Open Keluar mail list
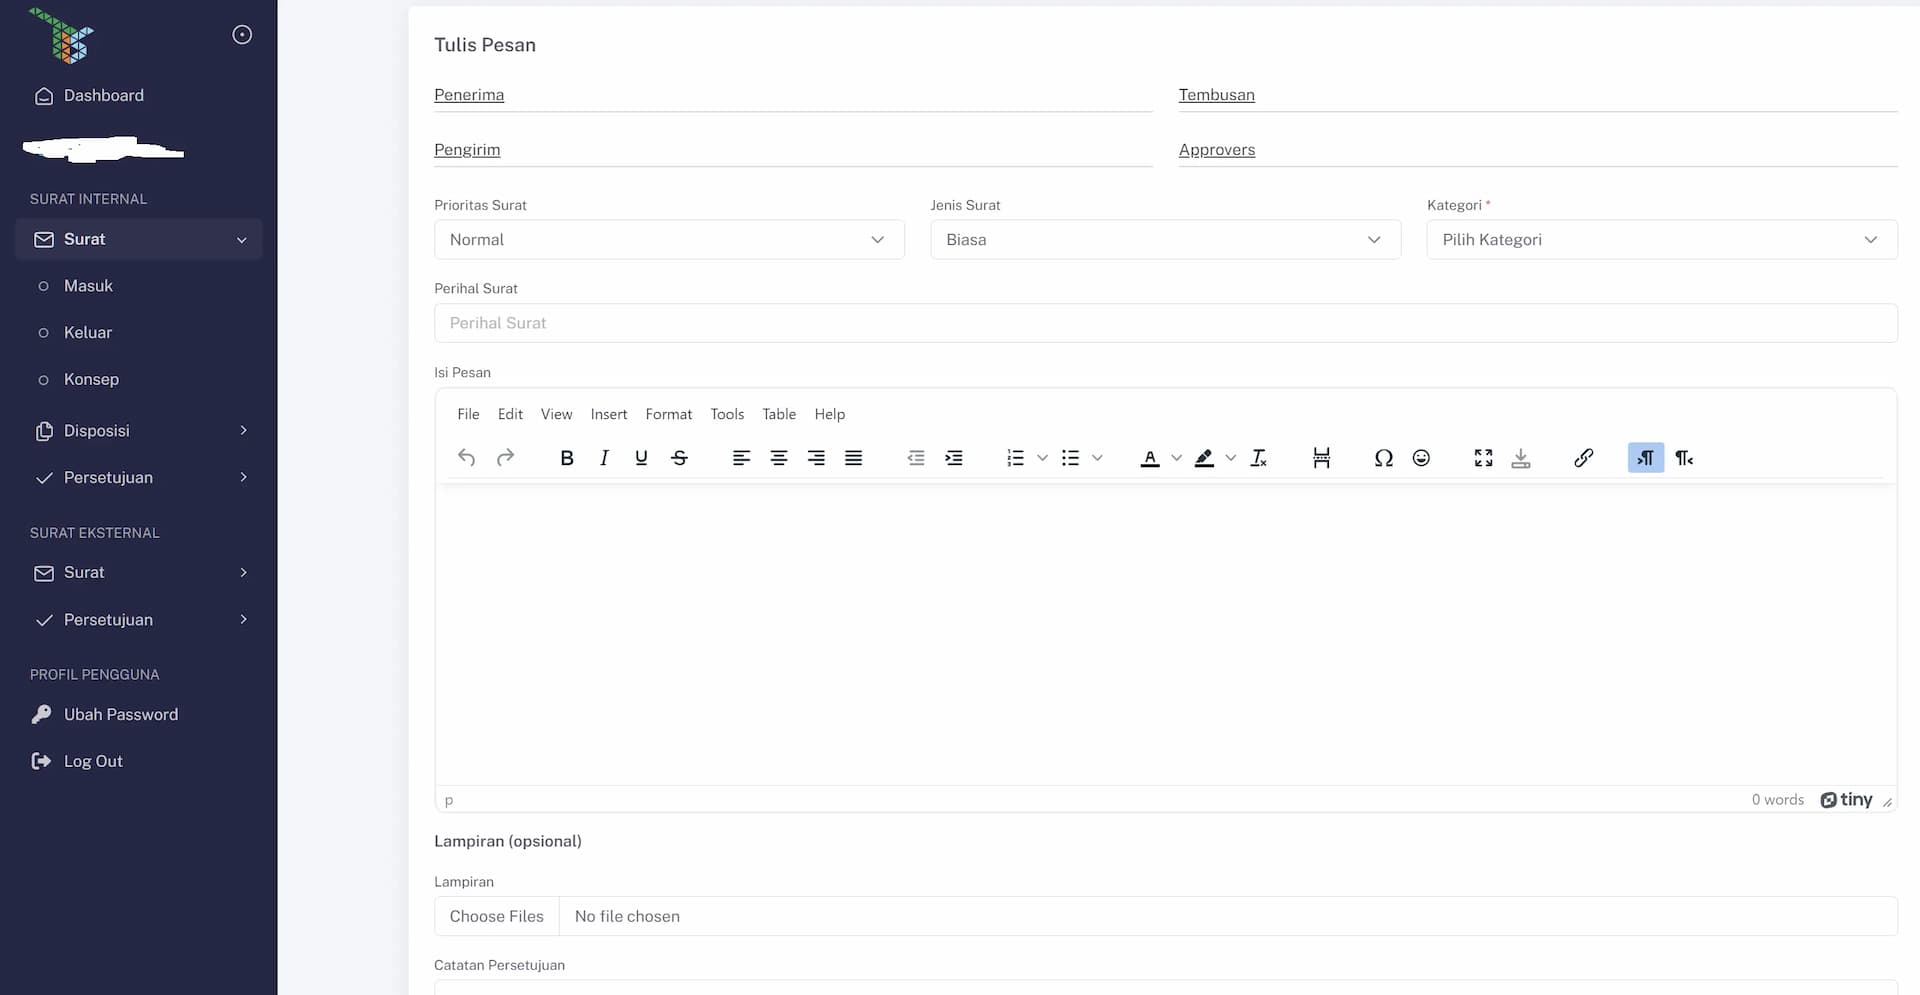 pos(88,333)
